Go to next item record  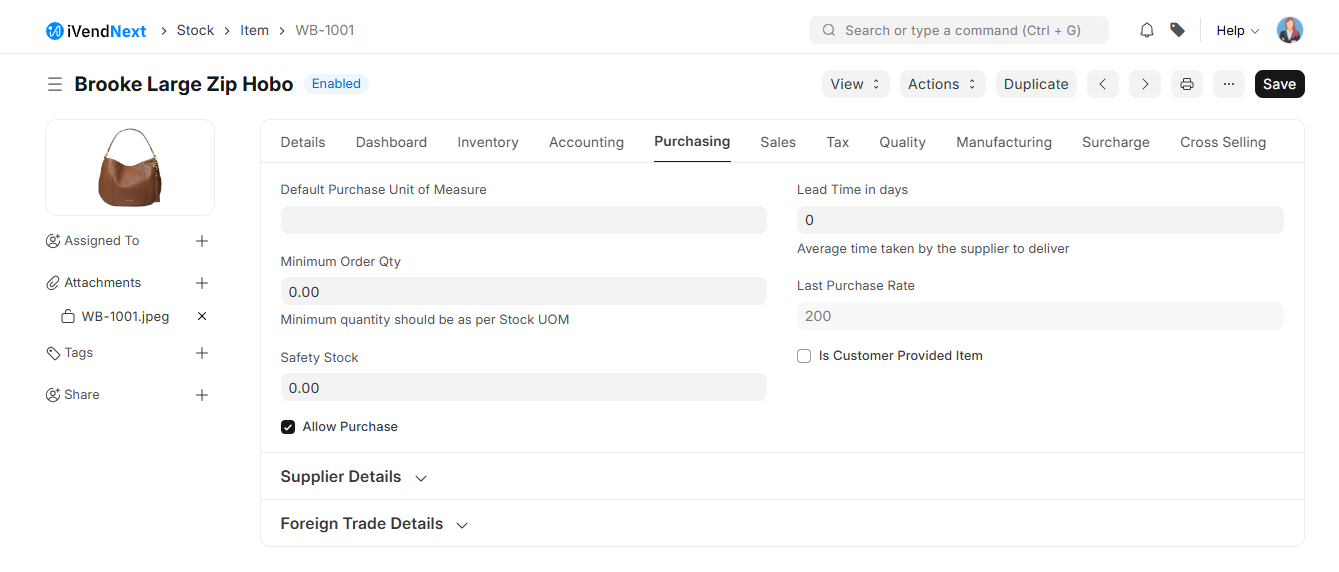click(x=1144, y=84)
